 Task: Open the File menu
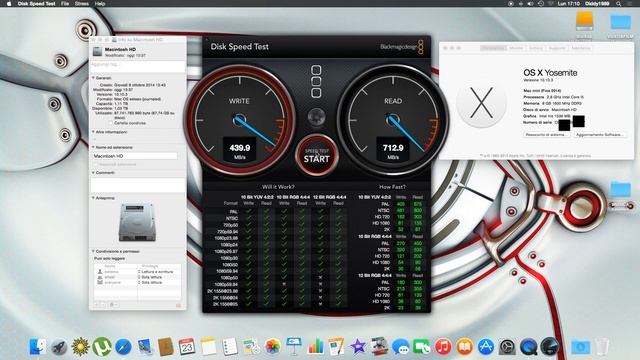65,4
